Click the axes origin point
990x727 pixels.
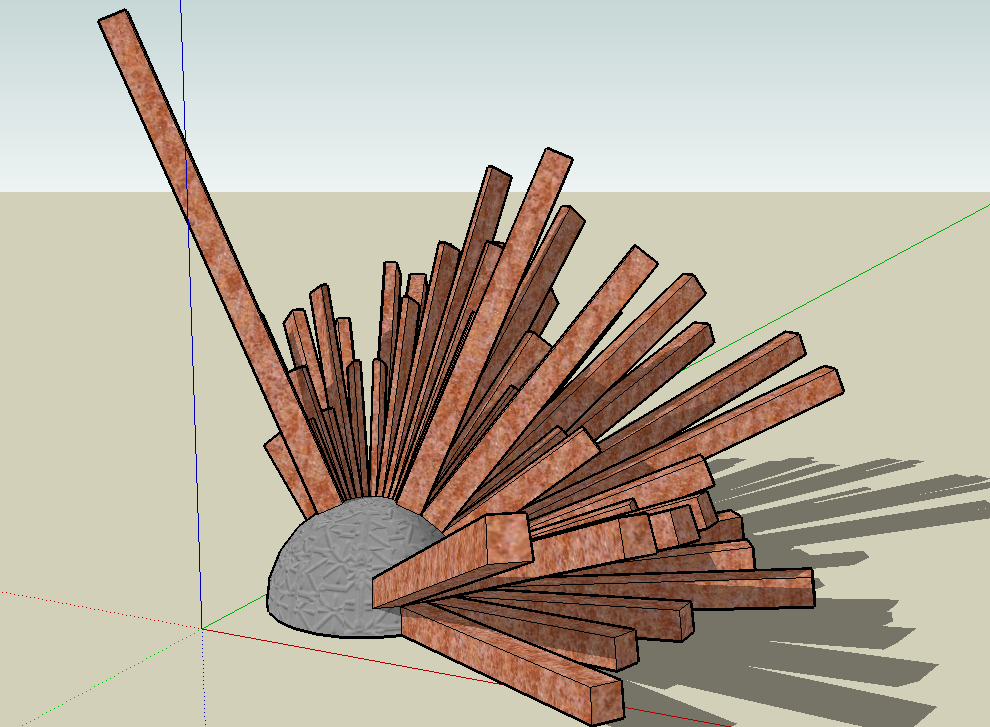(x=202, y=628)
